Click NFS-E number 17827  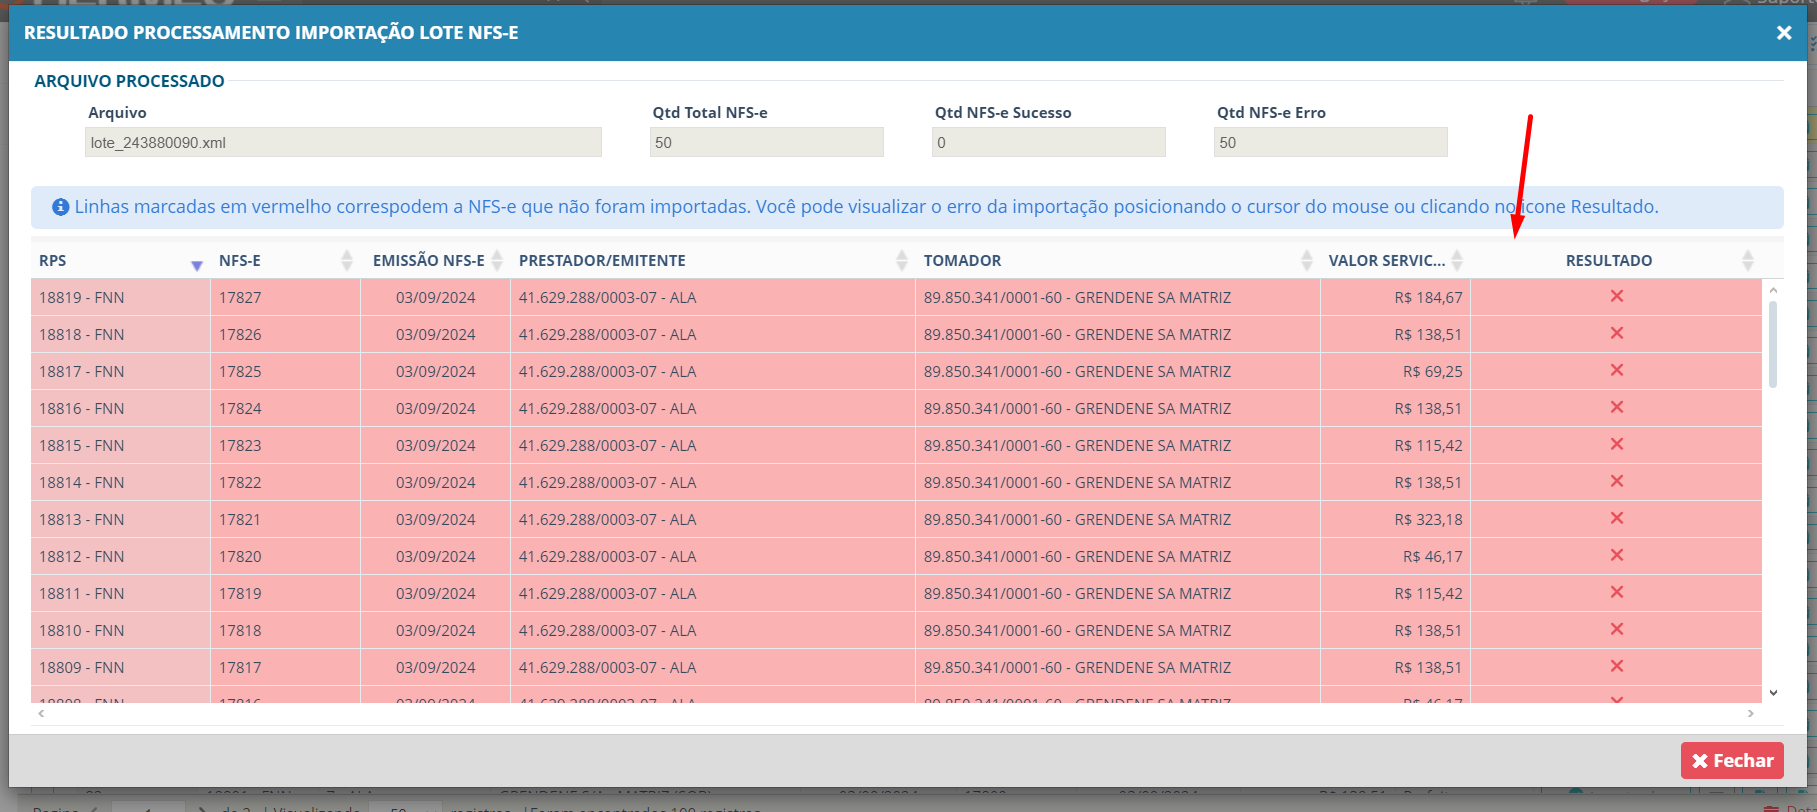(x=240, y=297)
